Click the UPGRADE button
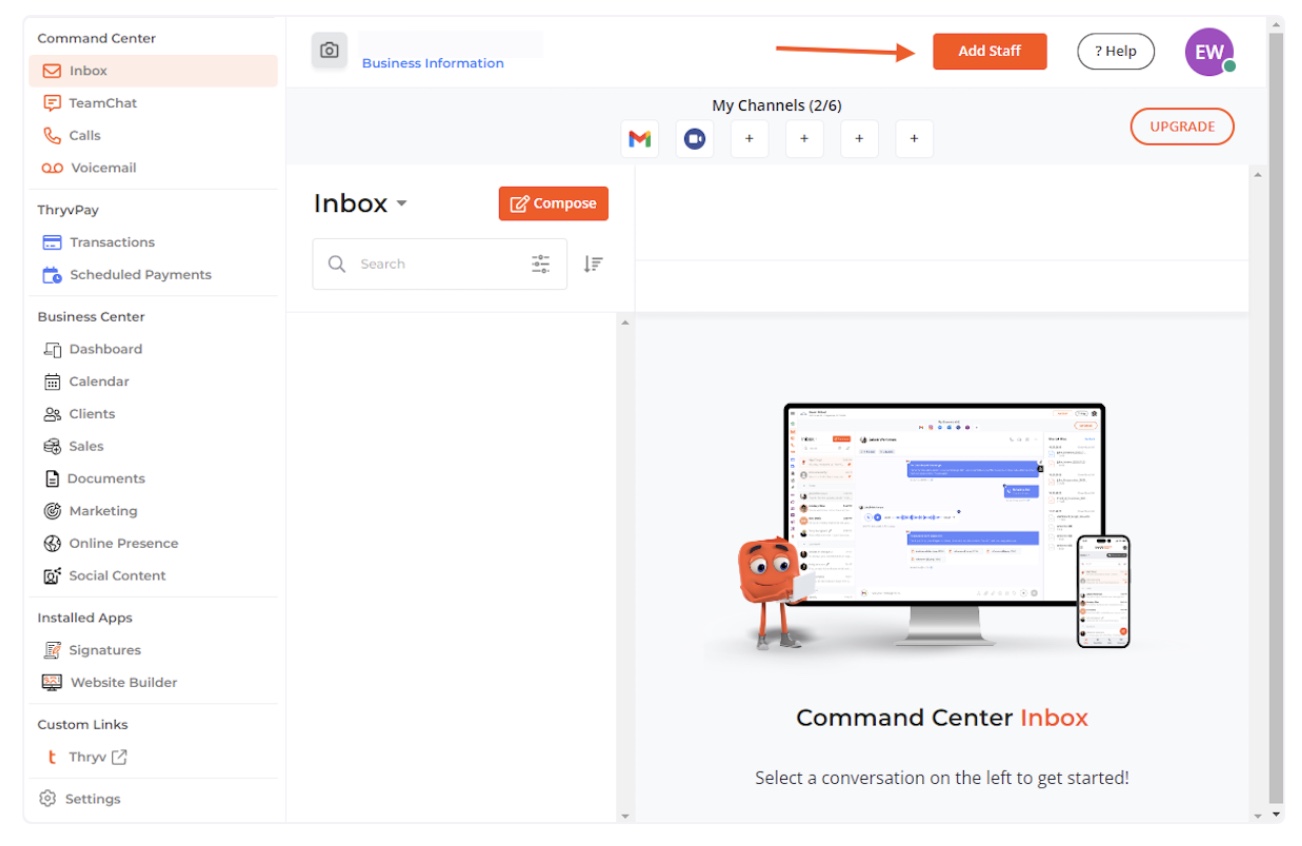Viewport: 1302px width, 846px height. coord(1182,126)
